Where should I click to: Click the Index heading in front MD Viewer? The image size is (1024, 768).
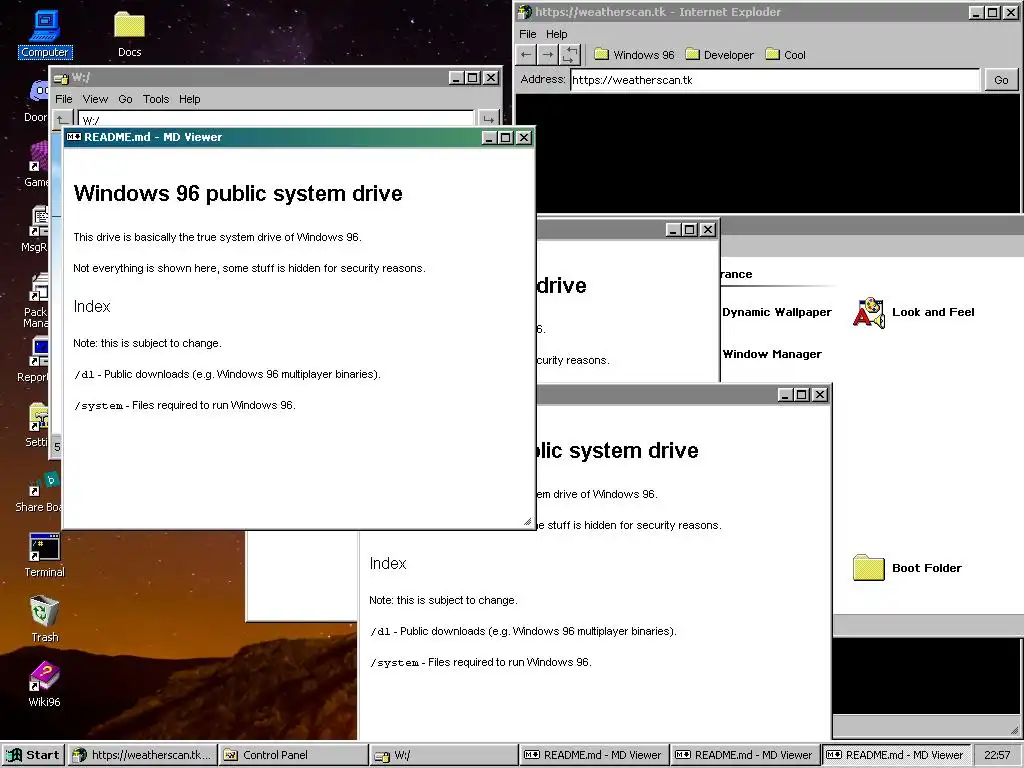92,306
